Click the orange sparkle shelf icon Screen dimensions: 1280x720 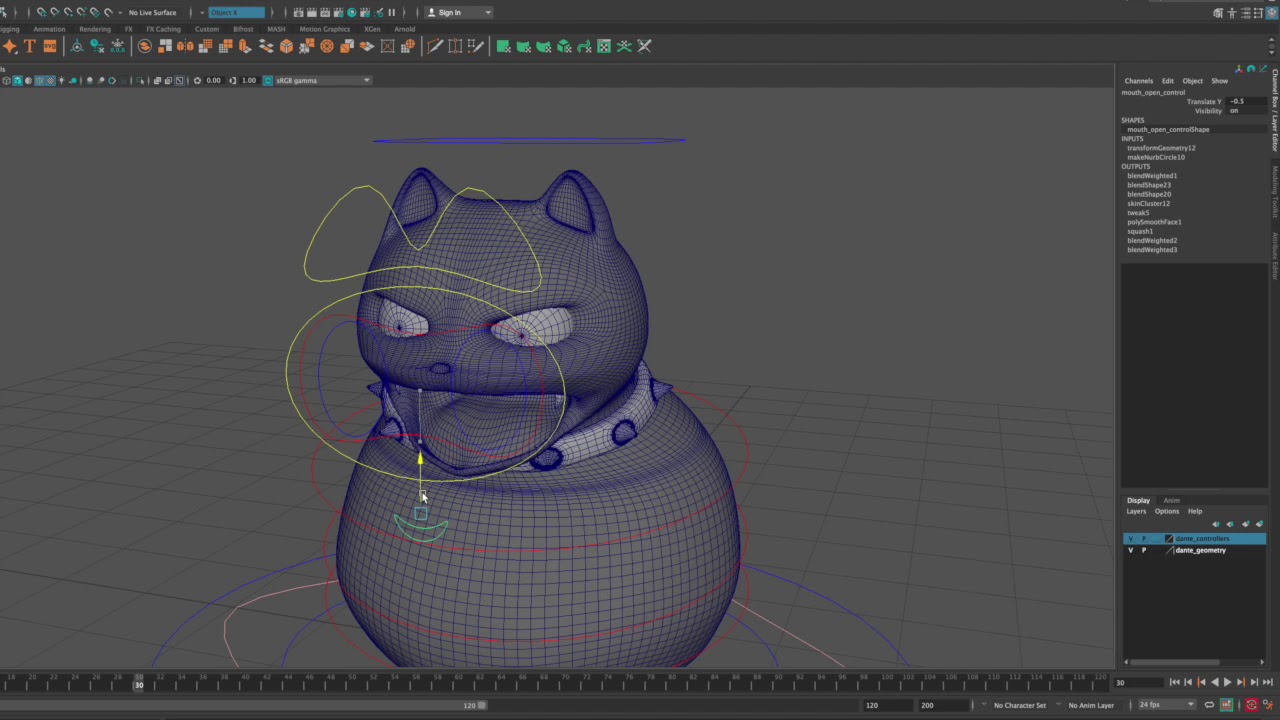(10, 46)
